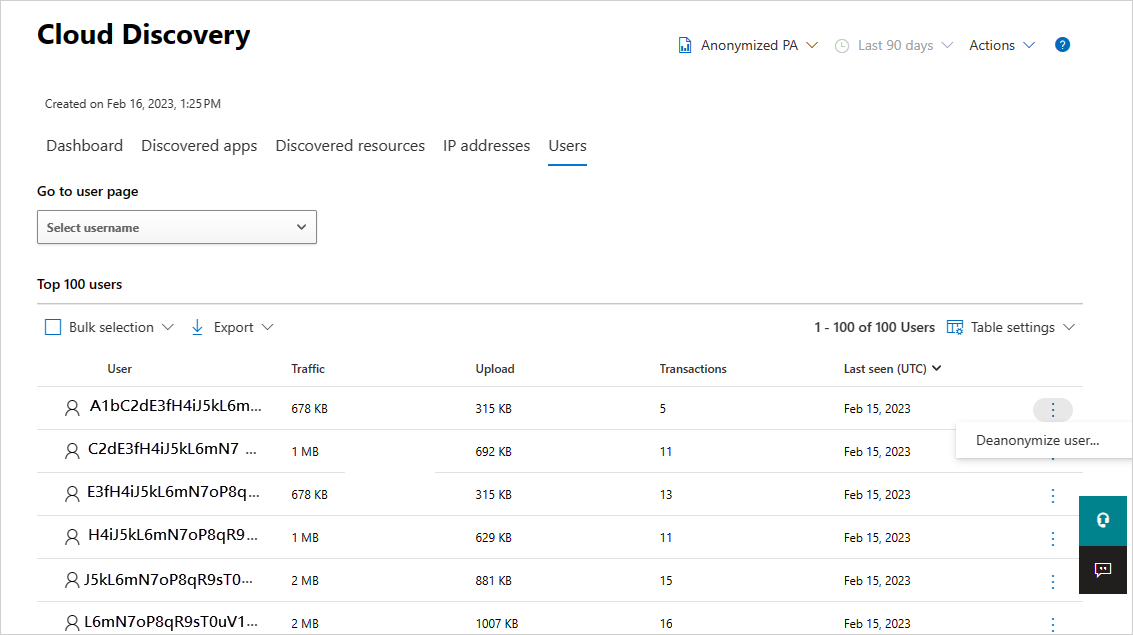Click the transactions value 16
The height and width of the screenshot is (635, 1133).
[x=665, y=623]
